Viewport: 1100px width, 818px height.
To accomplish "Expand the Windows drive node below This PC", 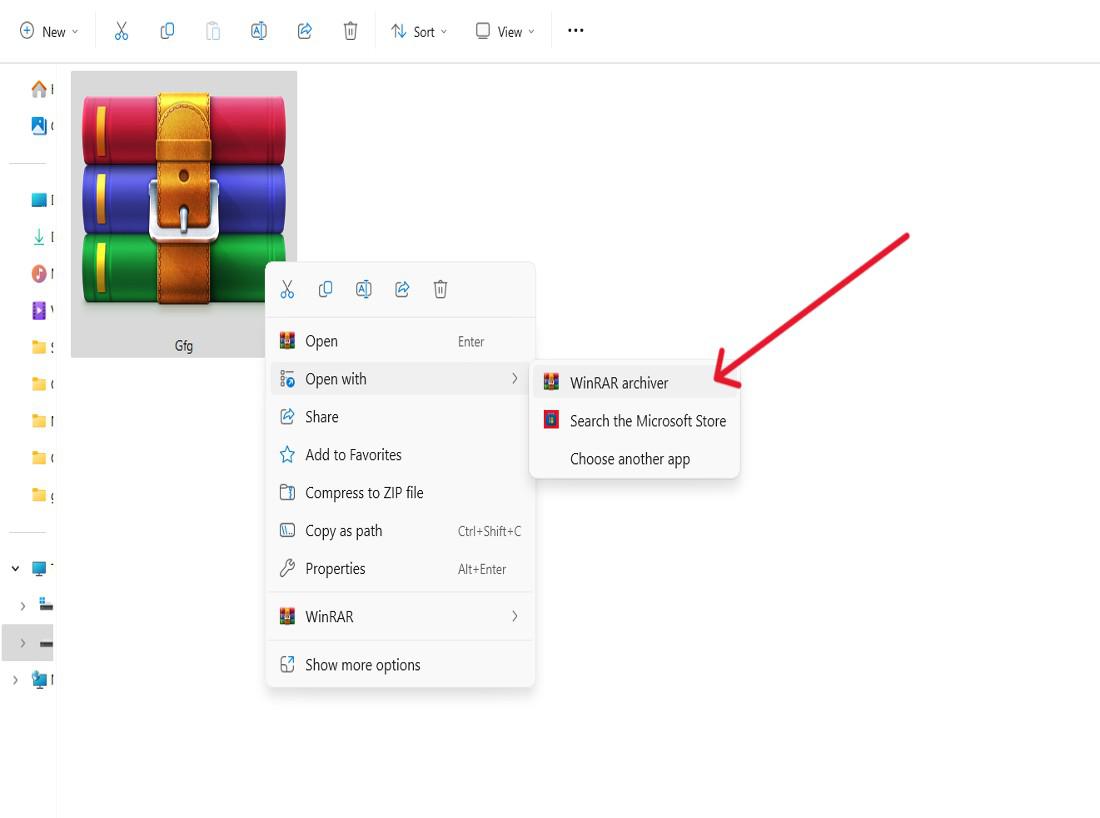I will tap(22, 605).
